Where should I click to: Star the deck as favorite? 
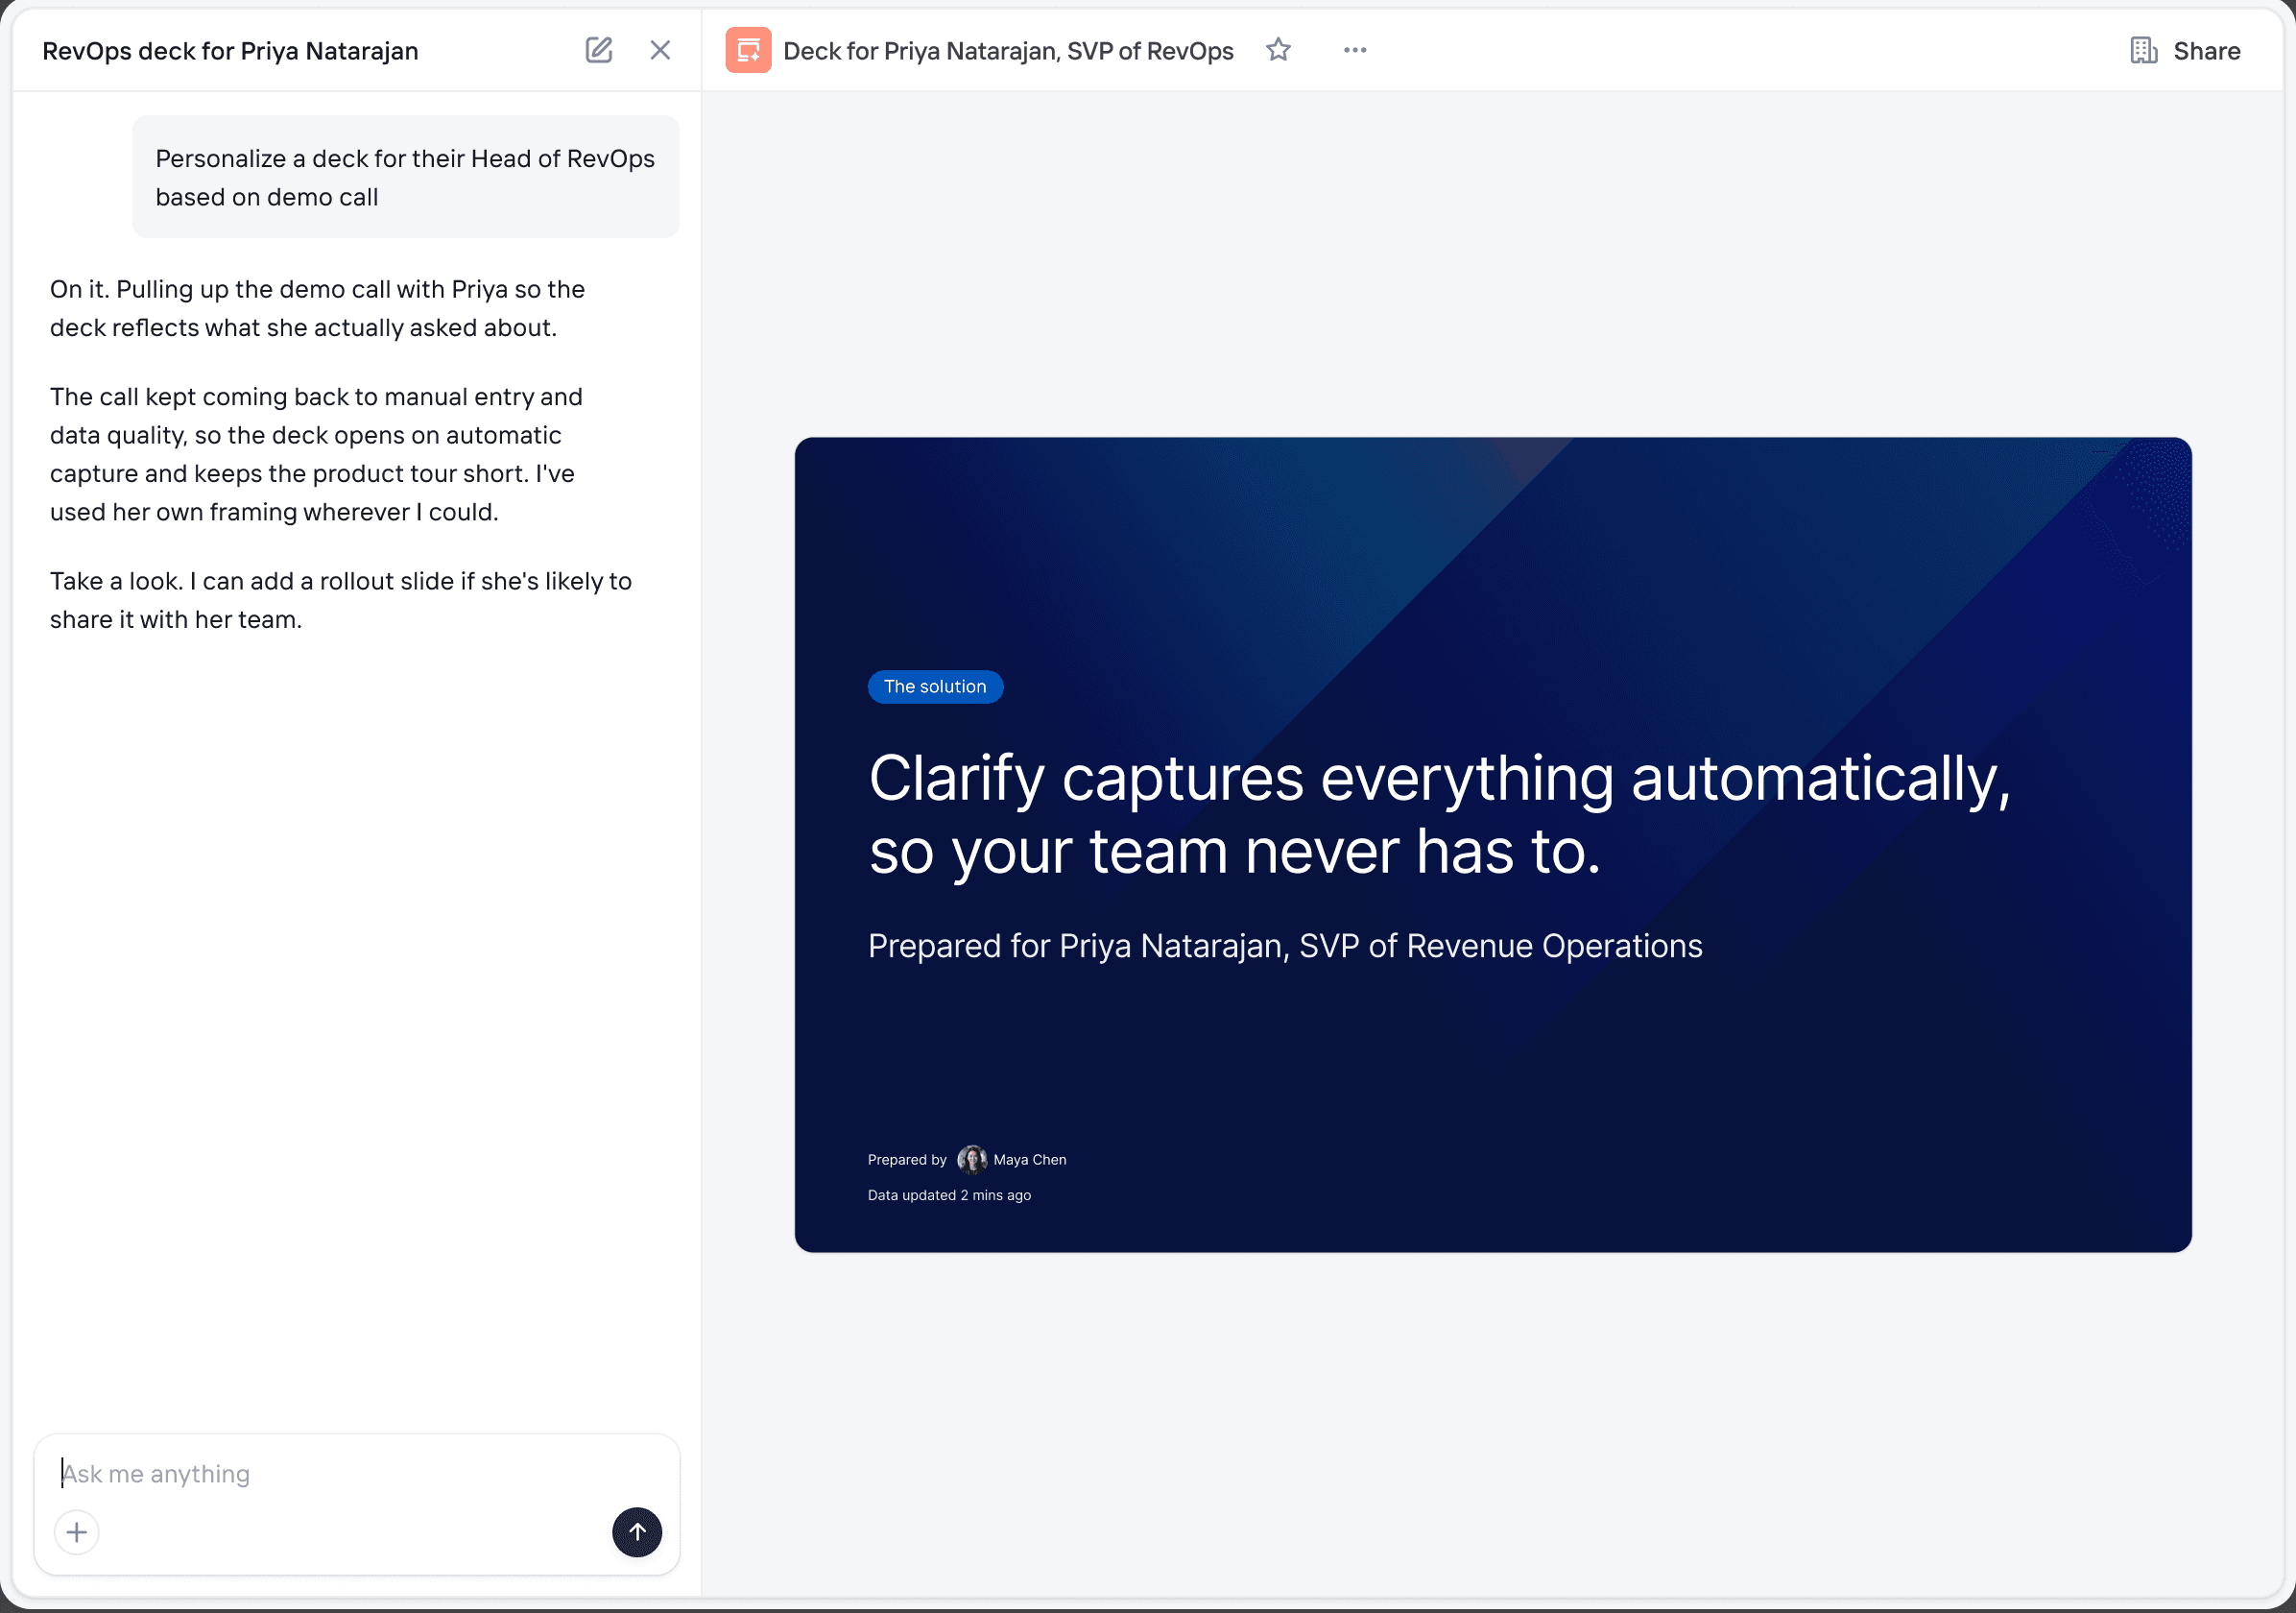pyautogui.click(x=1278, y=50)
